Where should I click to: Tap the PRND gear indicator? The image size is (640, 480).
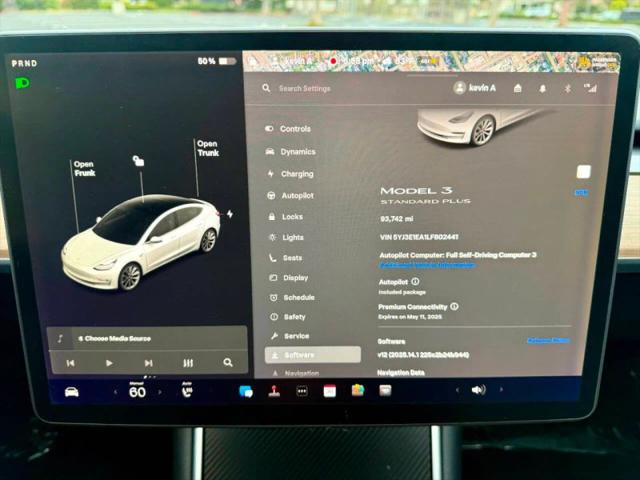point(24,63)
